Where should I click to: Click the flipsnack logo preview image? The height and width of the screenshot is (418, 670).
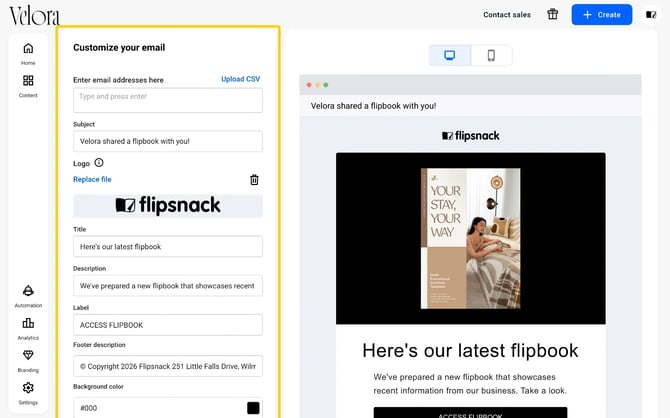click(x=168, y=206)
